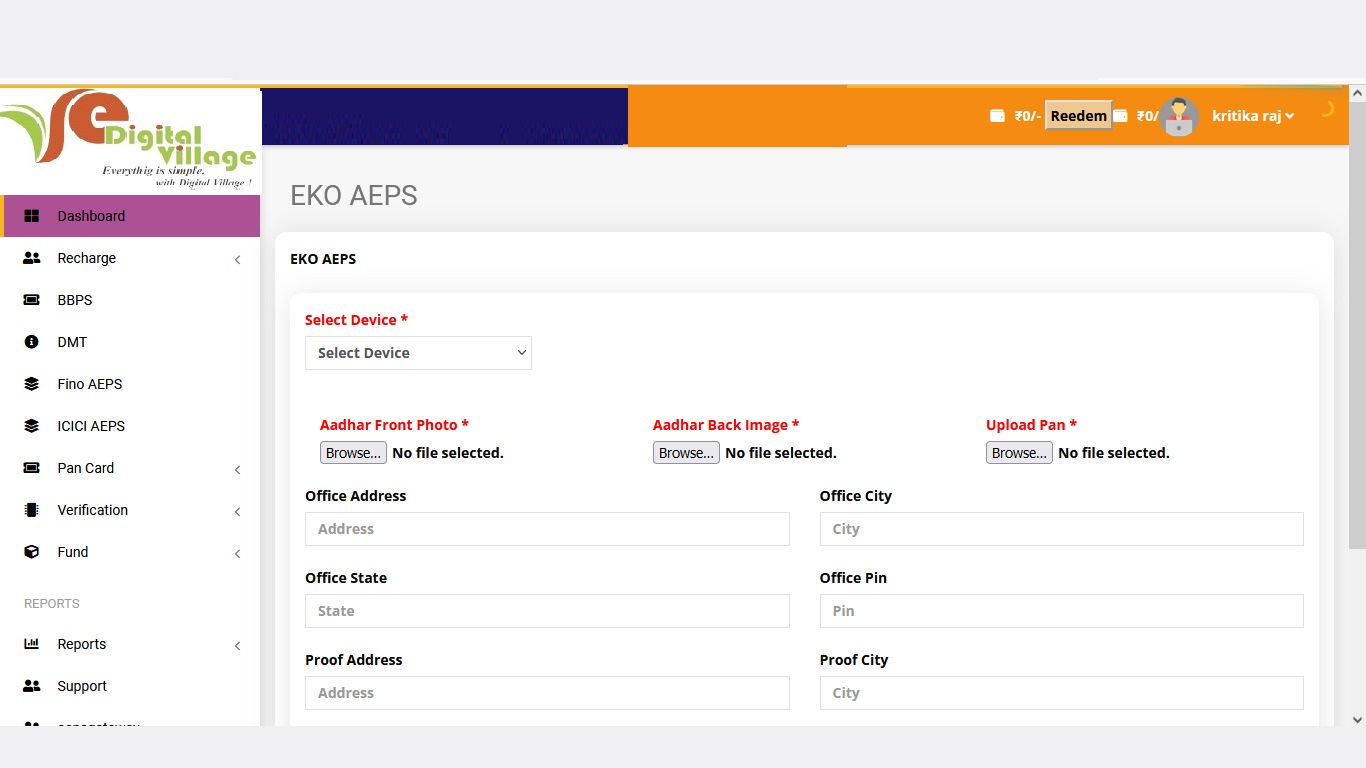The height and width of the screenshot is (768, 1366).
Task: Click the Pan Card ticket icon
Action: 31,468
